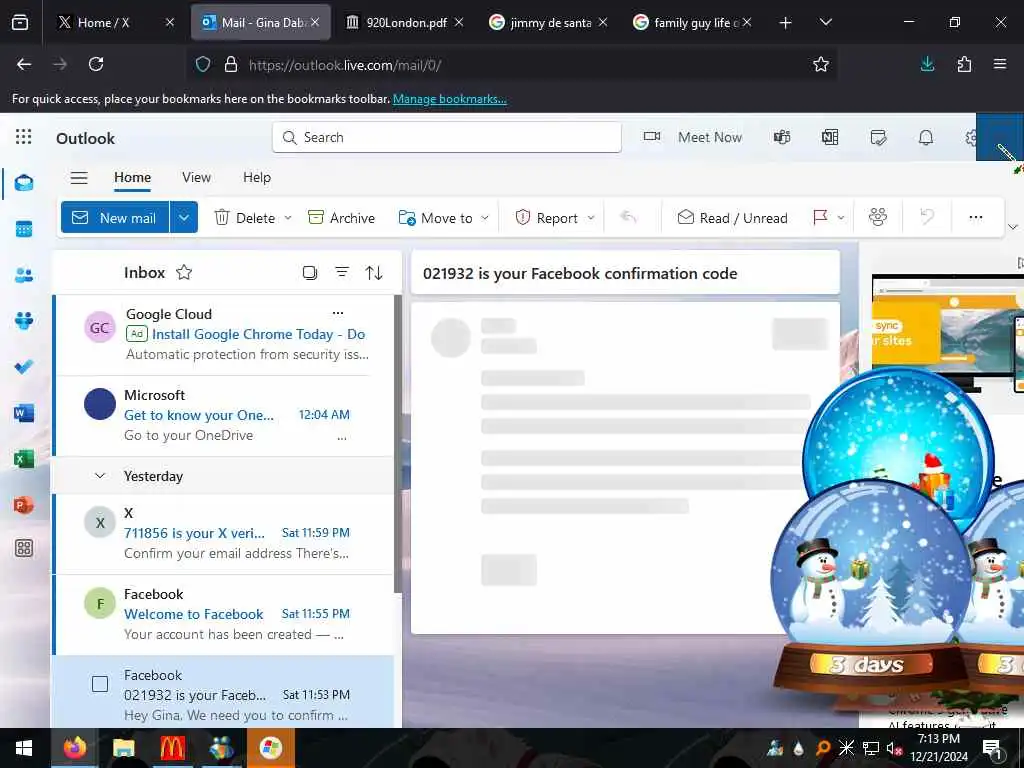Switch to the Home ribbon tab
This screenshot has height=768, width=1024.
[x=133, y=178]
